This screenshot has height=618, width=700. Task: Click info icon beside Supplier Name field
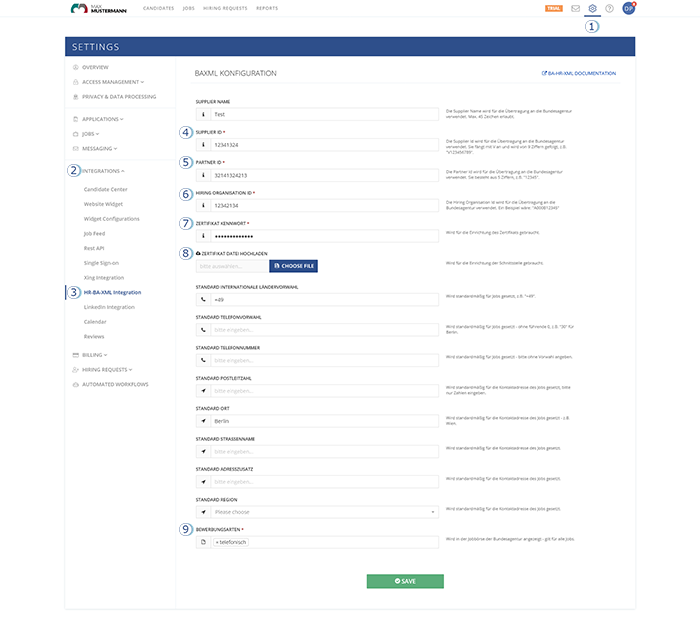204,114
